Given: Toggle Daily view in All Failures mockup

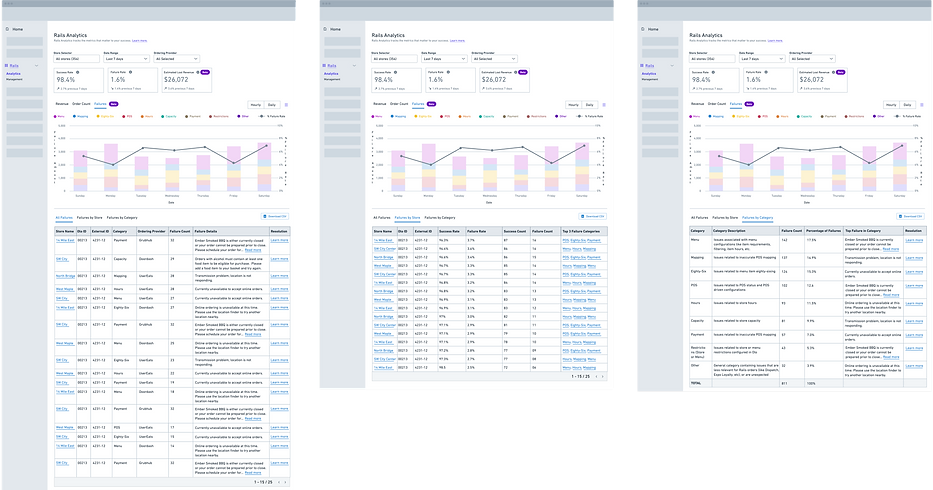Looking at the screenshot, I should point(272,105).
